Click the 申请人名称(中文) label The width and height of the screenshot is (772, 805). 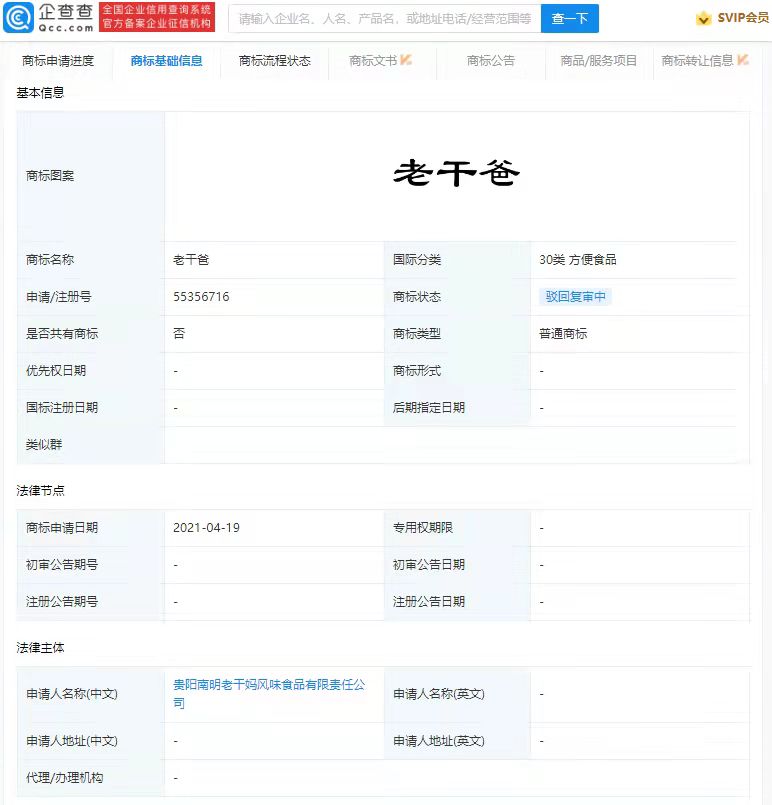point(72,694)
